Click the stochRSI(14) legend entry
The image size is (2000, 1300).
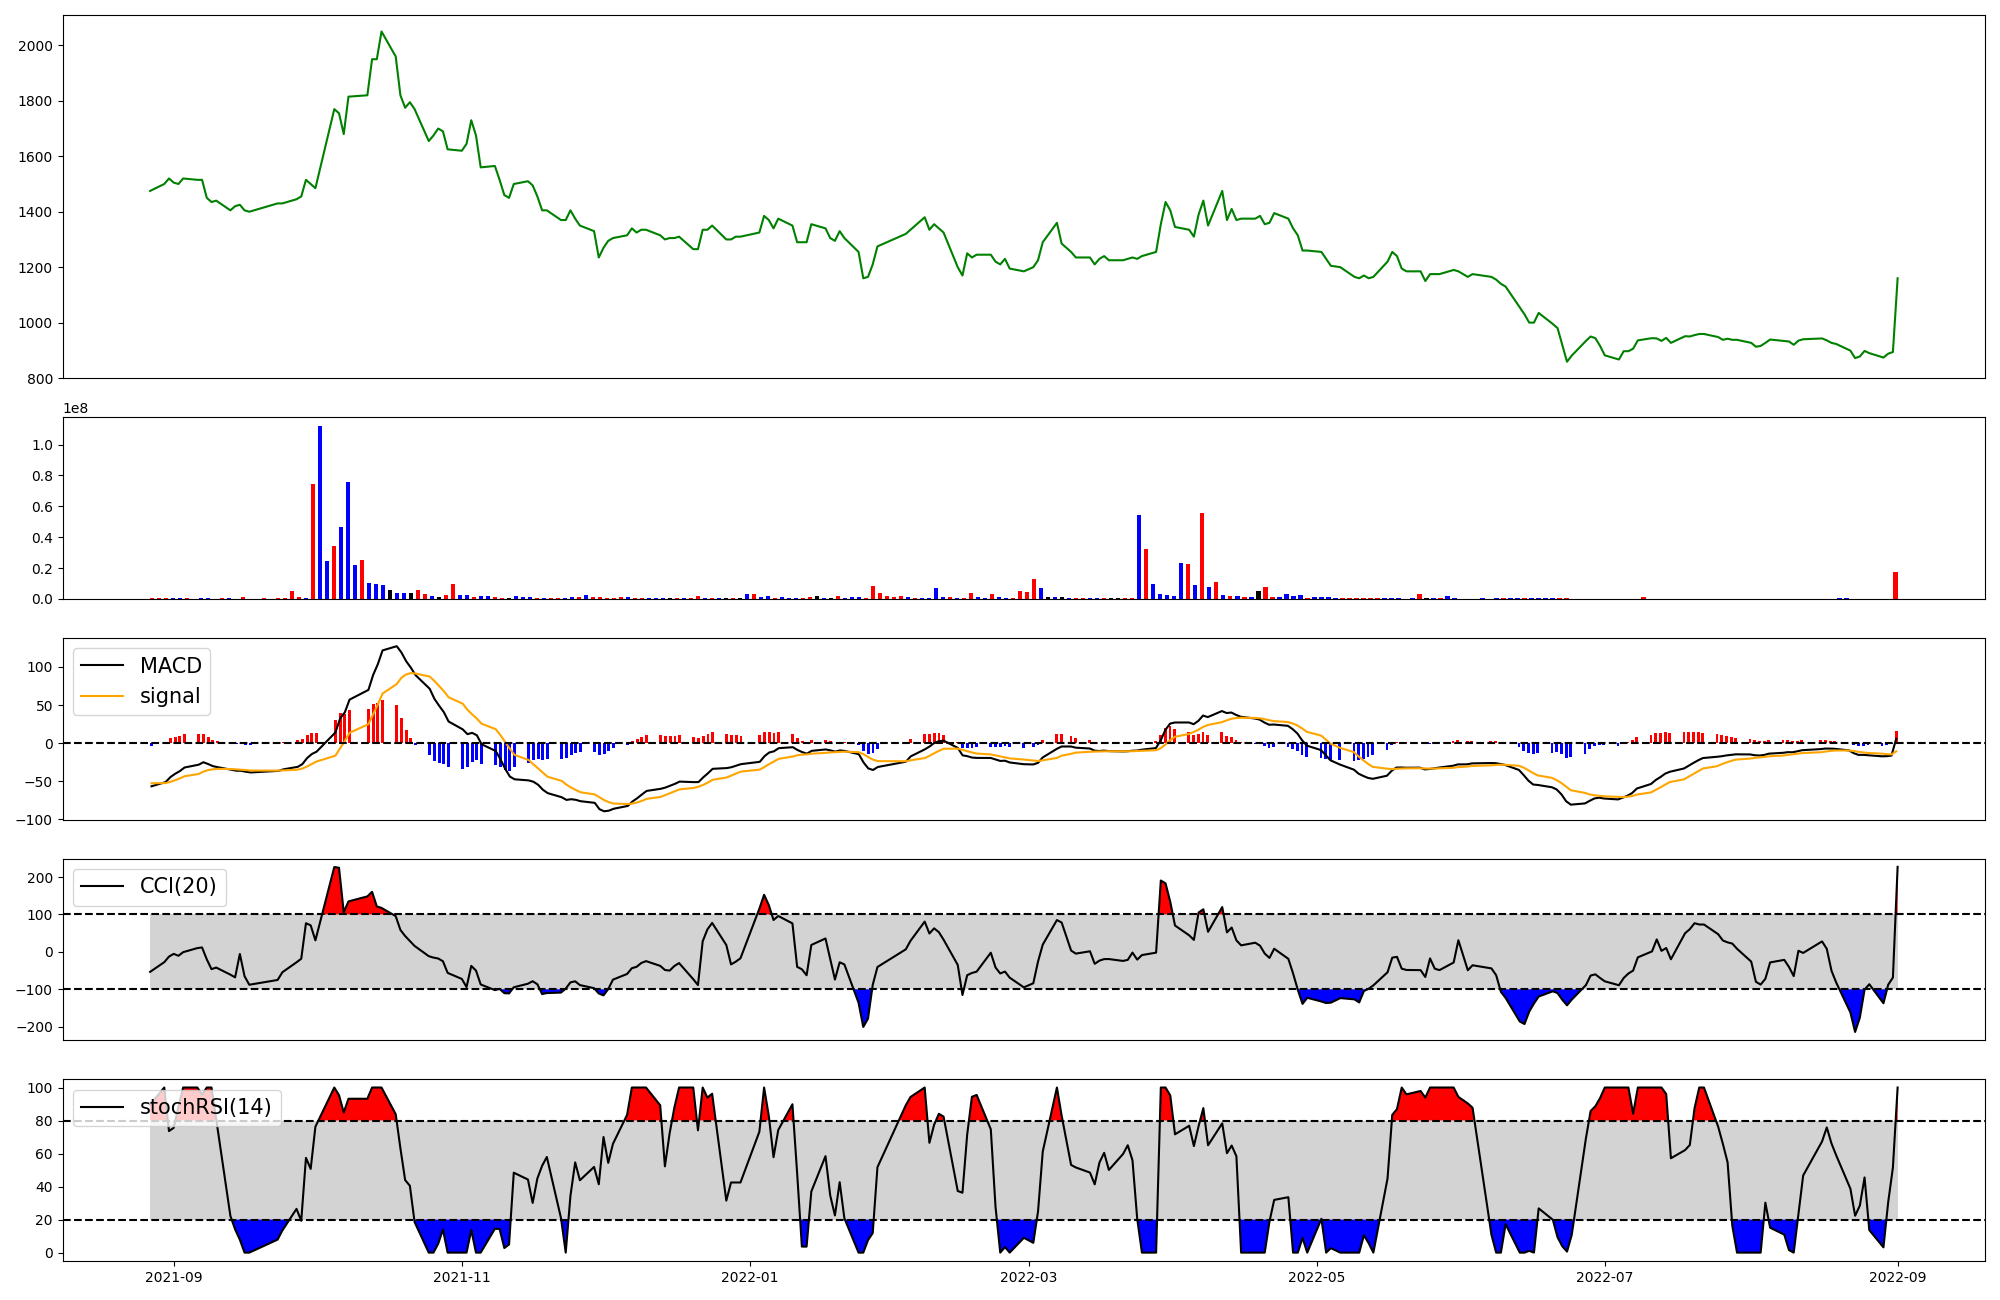pos(204,1107)
